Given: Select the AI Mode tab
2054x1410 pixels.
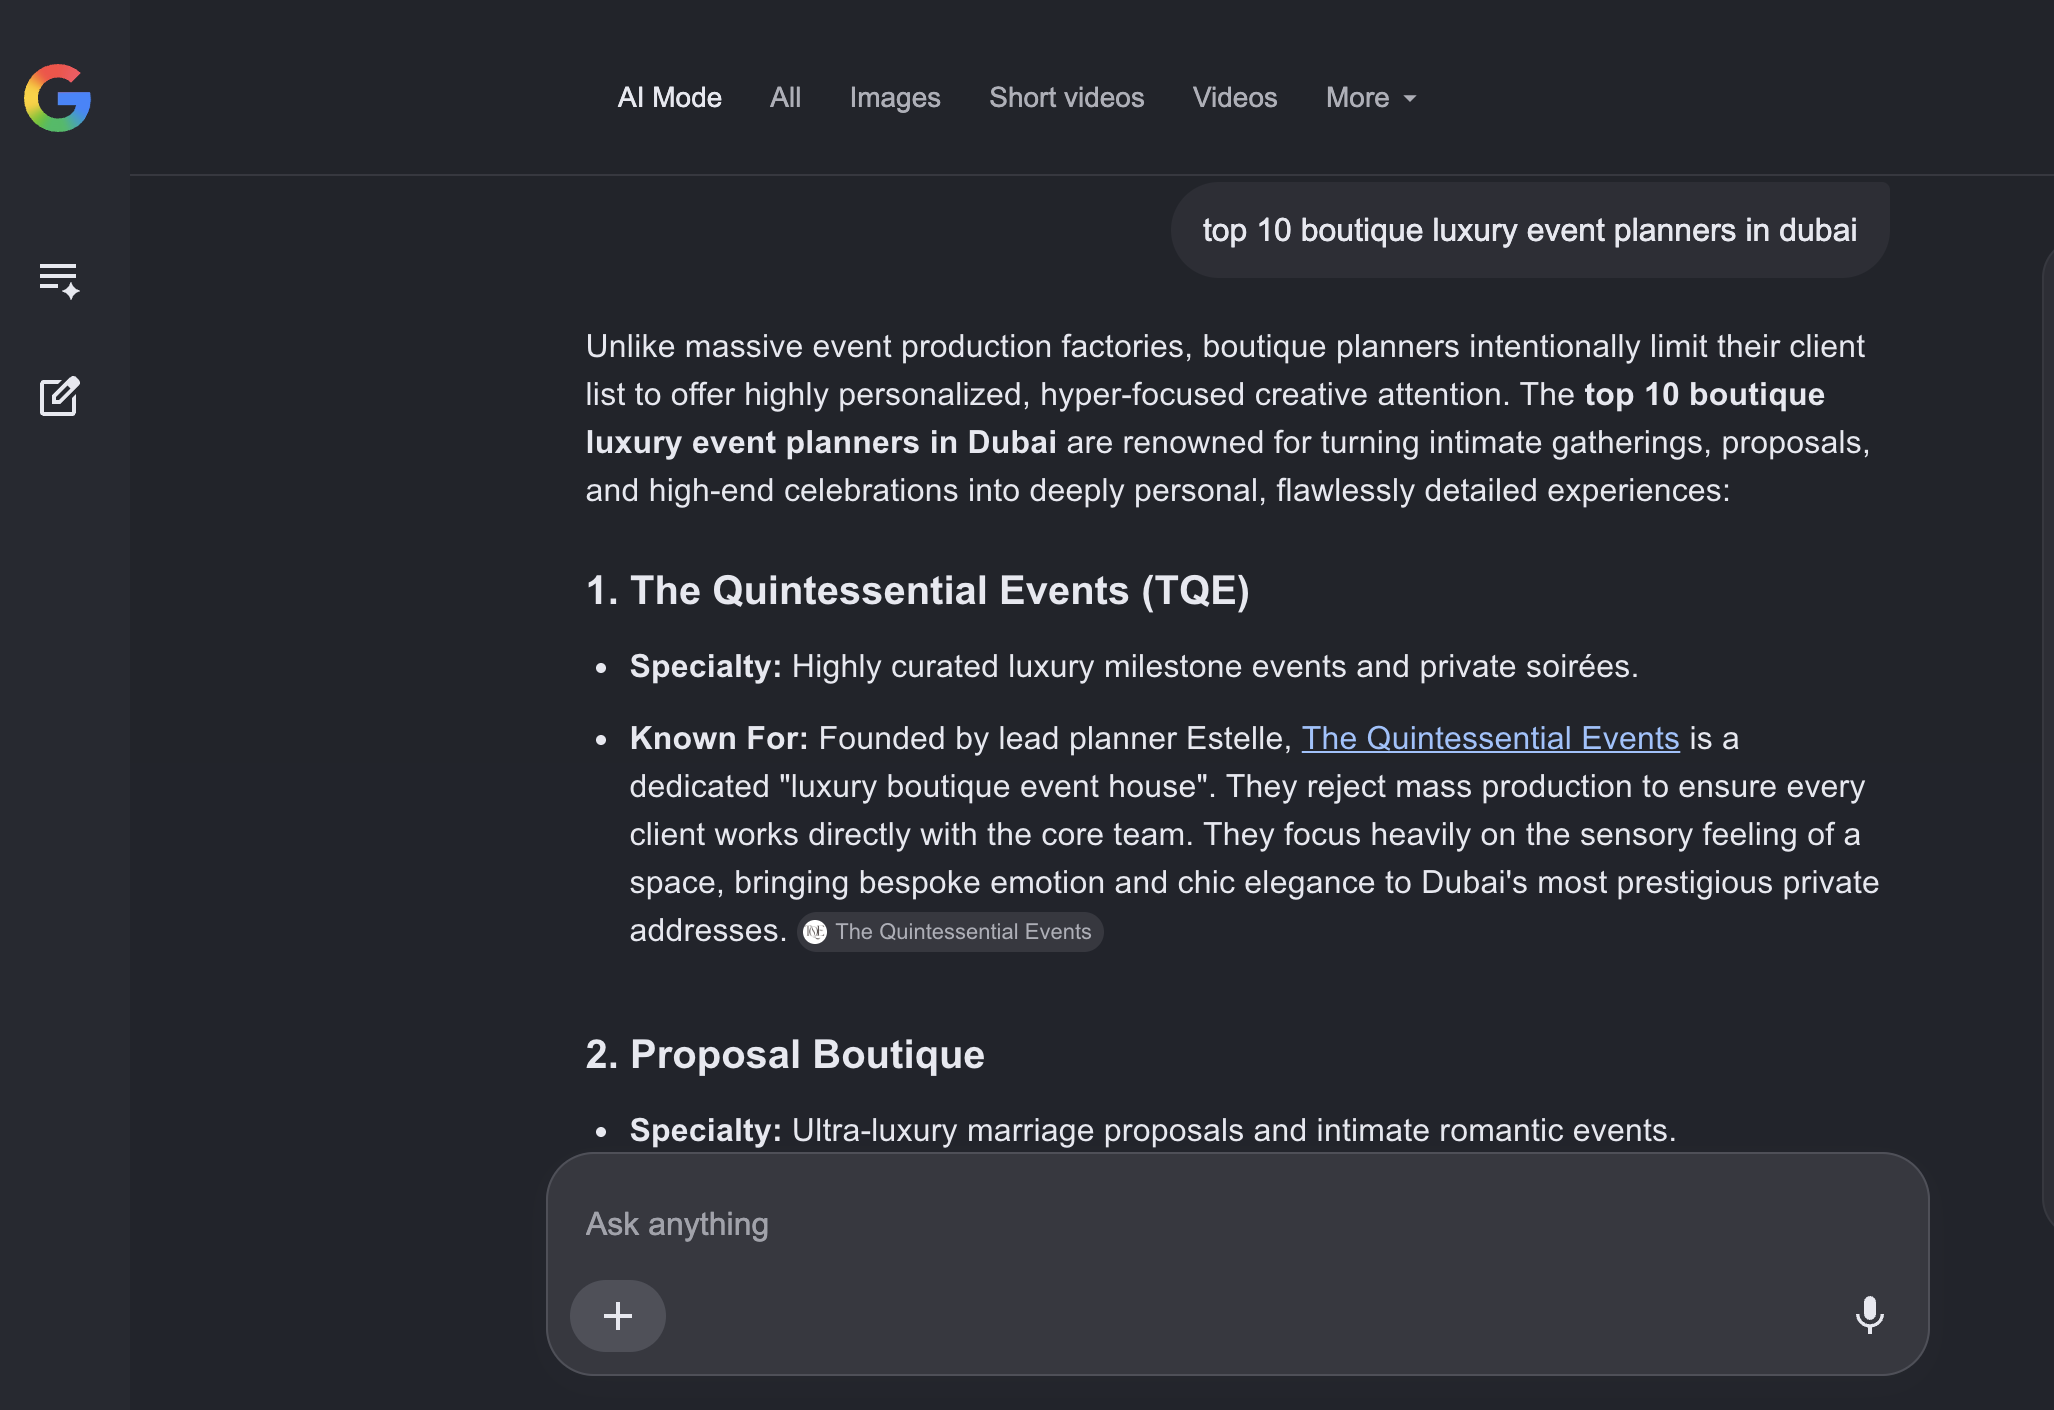Looking at the screenshot, I should coord(670,98).
